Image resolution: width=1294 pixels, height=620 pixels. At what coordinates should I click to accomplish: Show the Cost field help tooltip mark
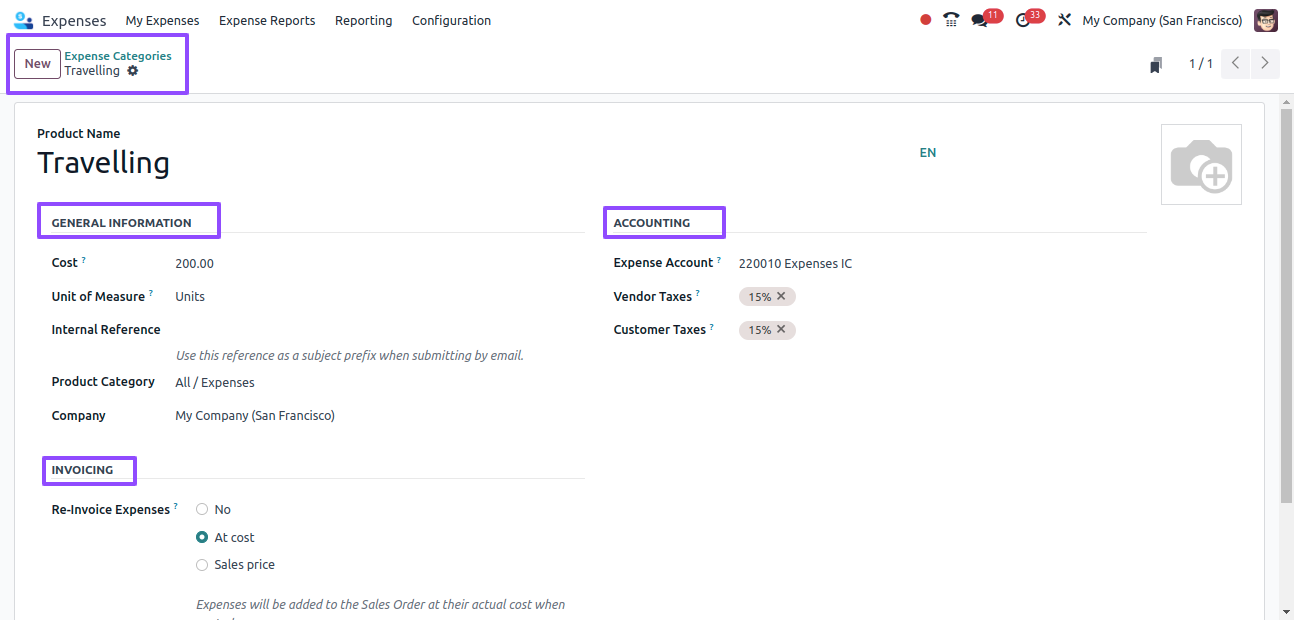point(83,260)
